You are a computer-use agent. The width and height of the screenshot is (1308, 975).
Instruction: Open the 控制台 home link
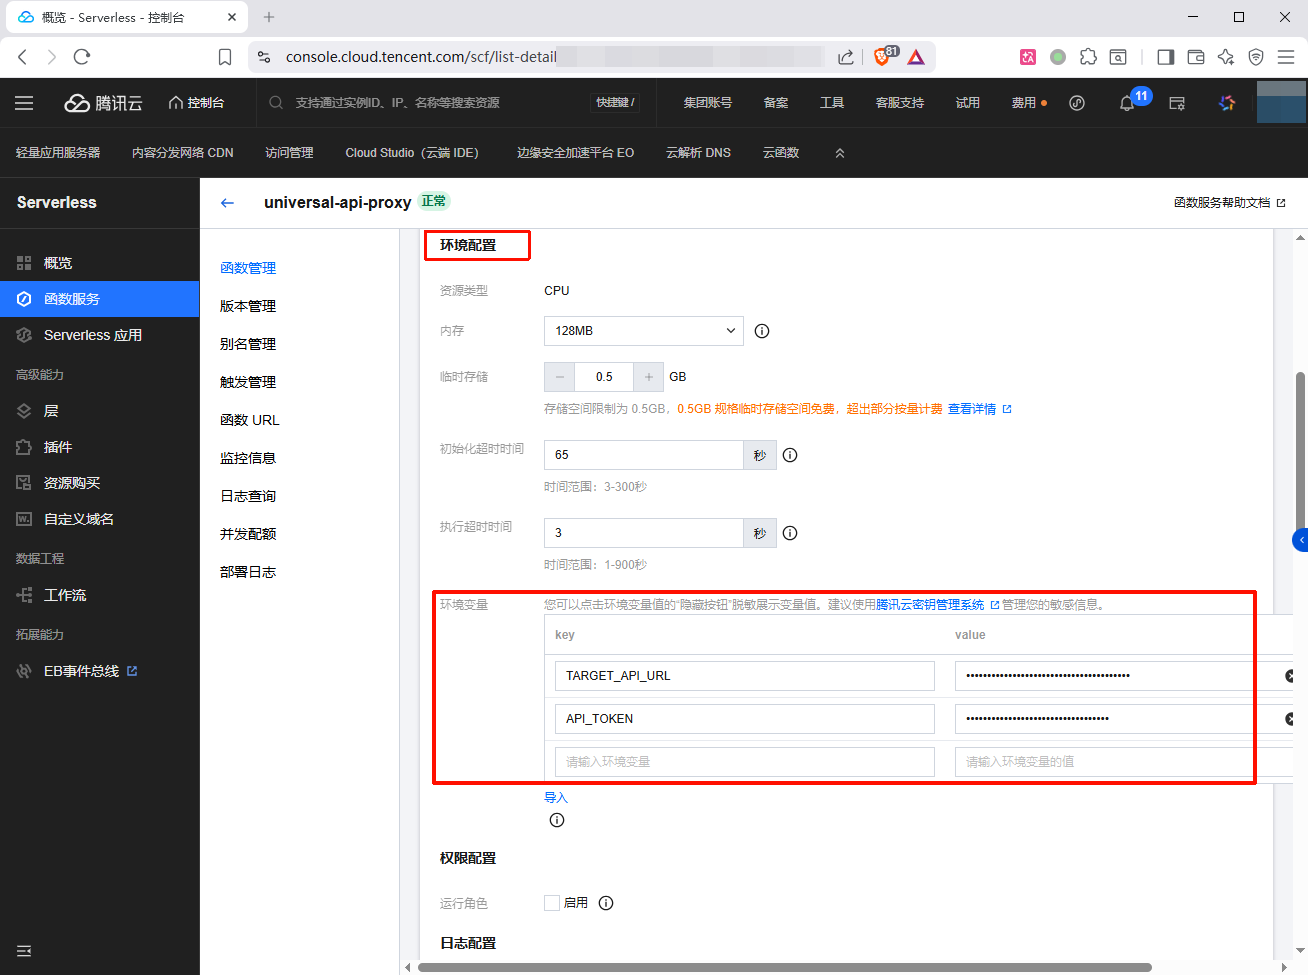click(x=196, y=103)
